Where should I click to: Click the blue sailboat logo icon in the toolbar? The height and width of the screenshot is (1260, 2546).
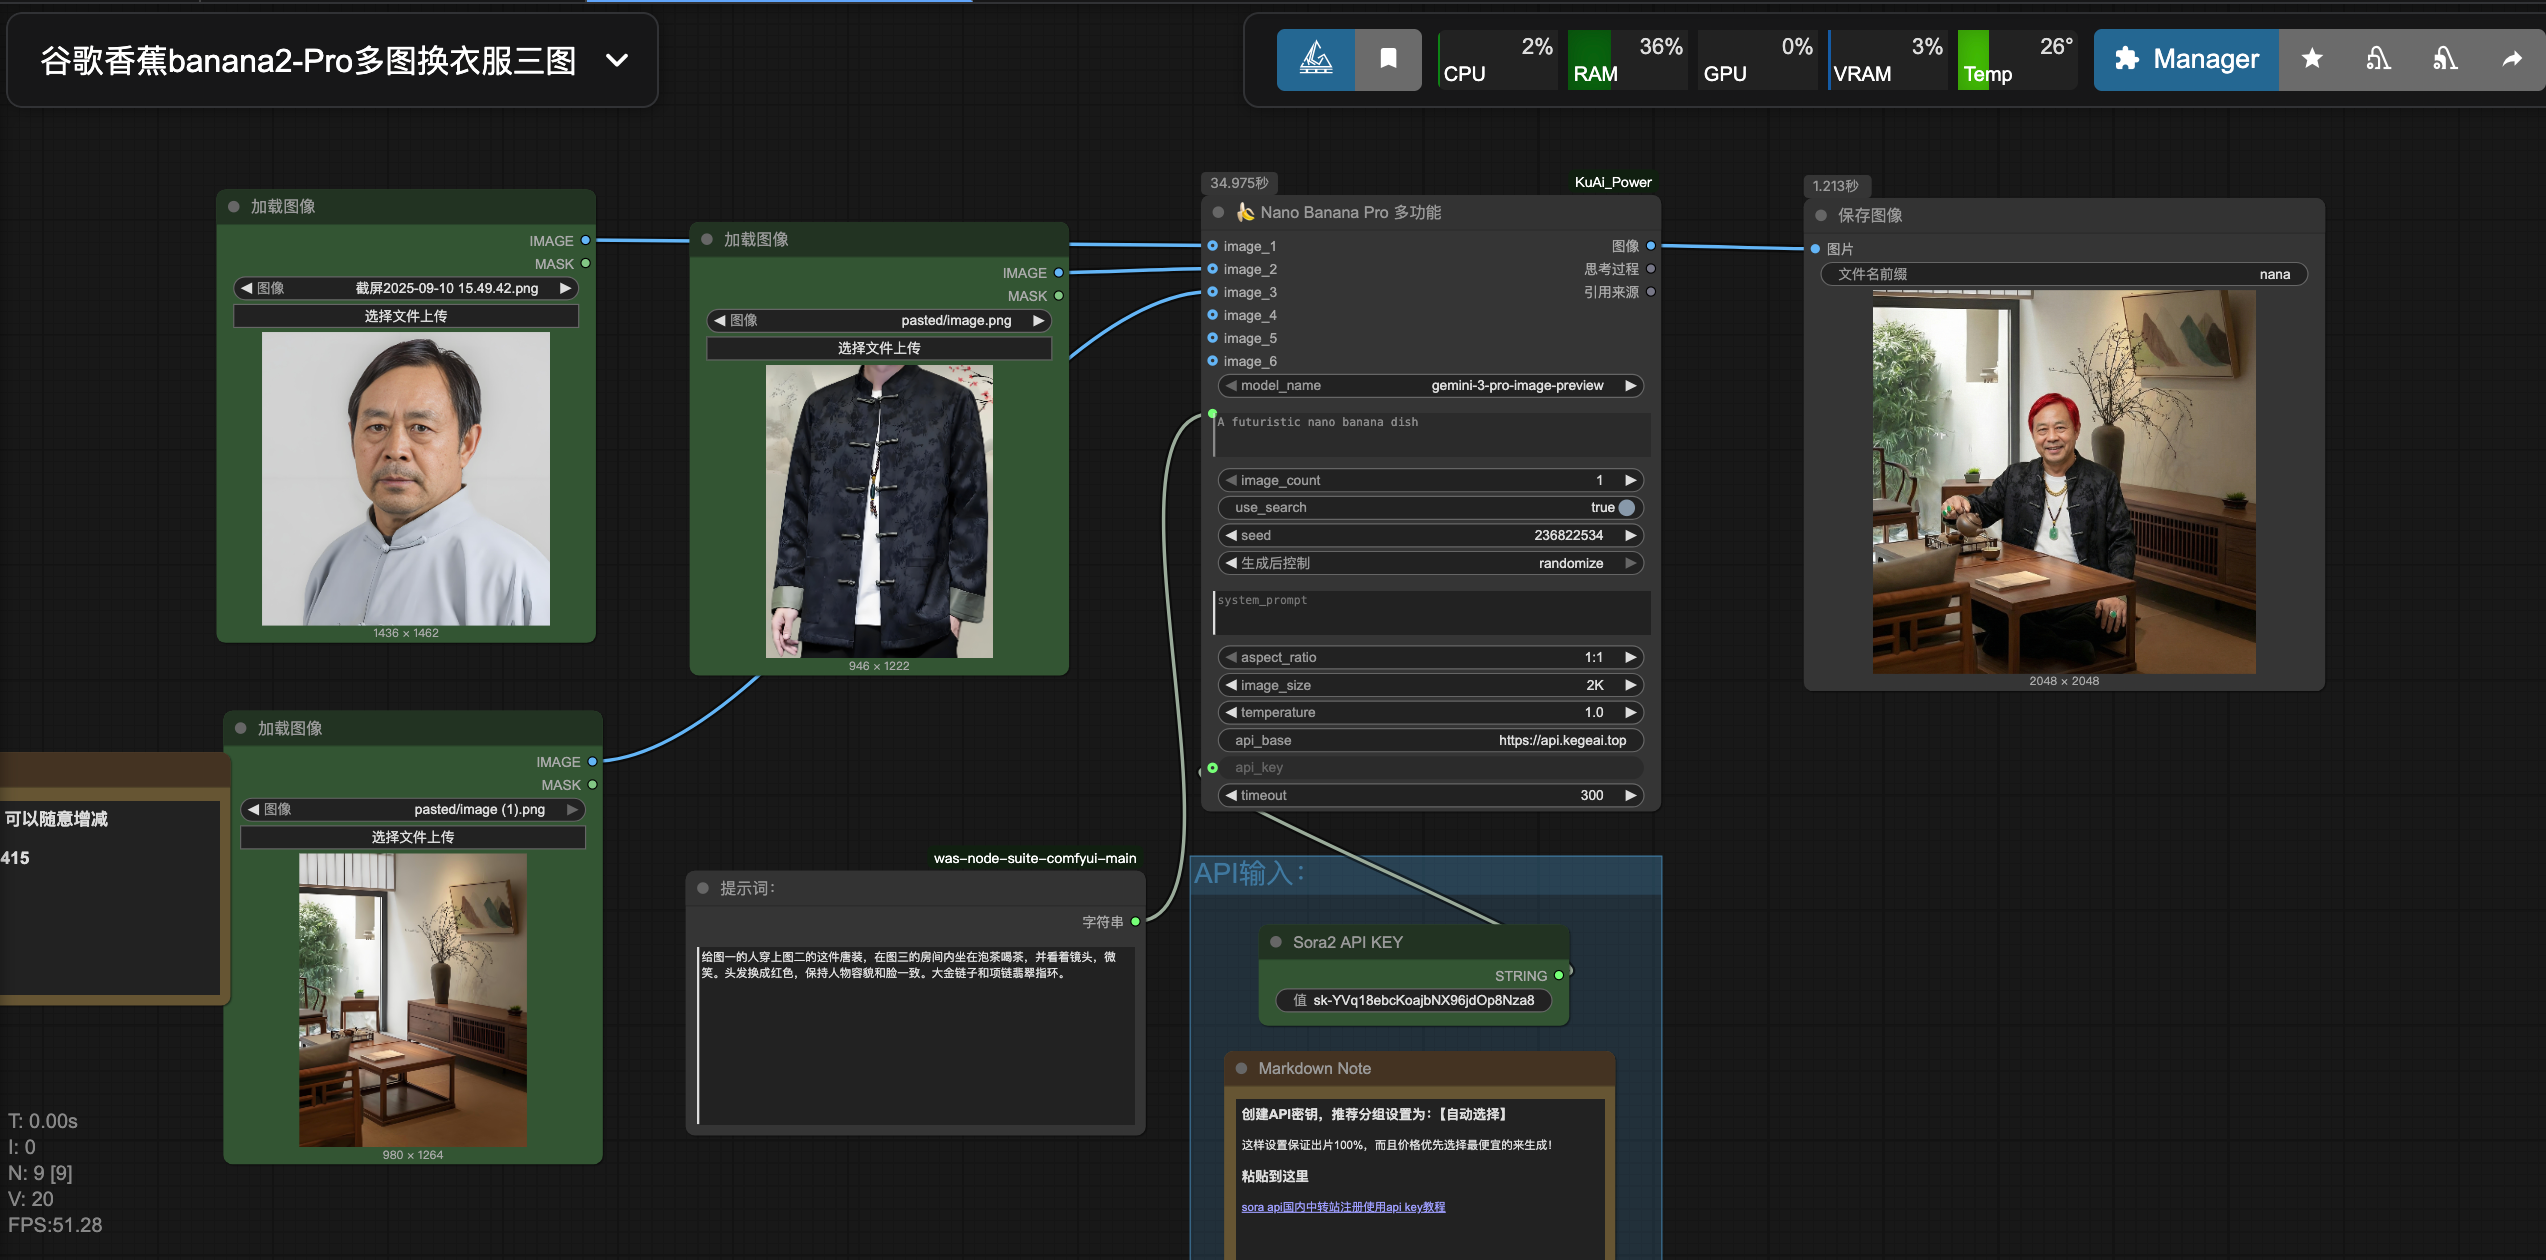pyautogui.click(x=1315, y=59)
